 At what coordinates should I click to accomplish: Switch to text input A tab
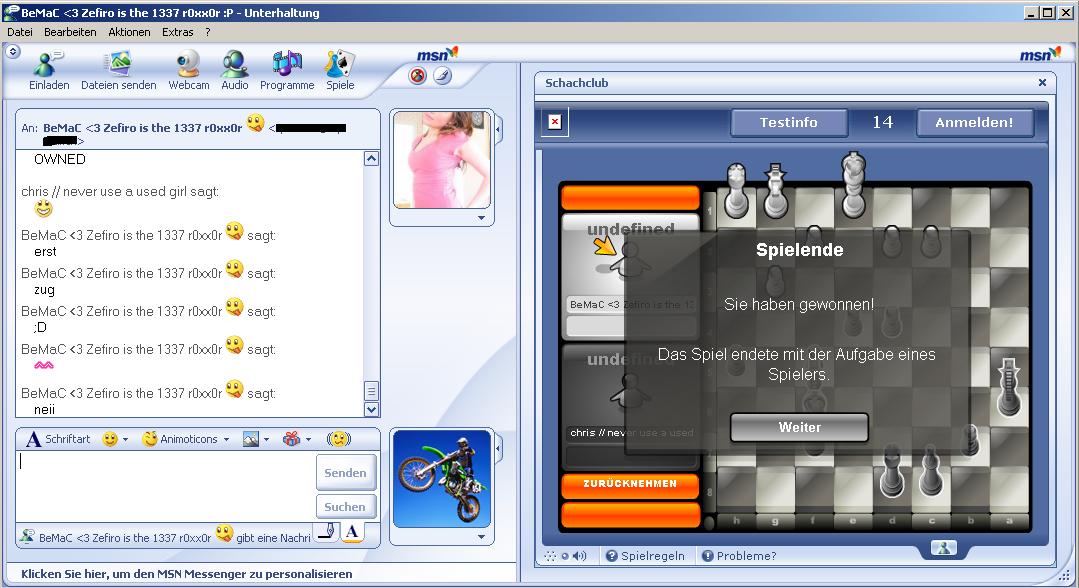(352, 532)
